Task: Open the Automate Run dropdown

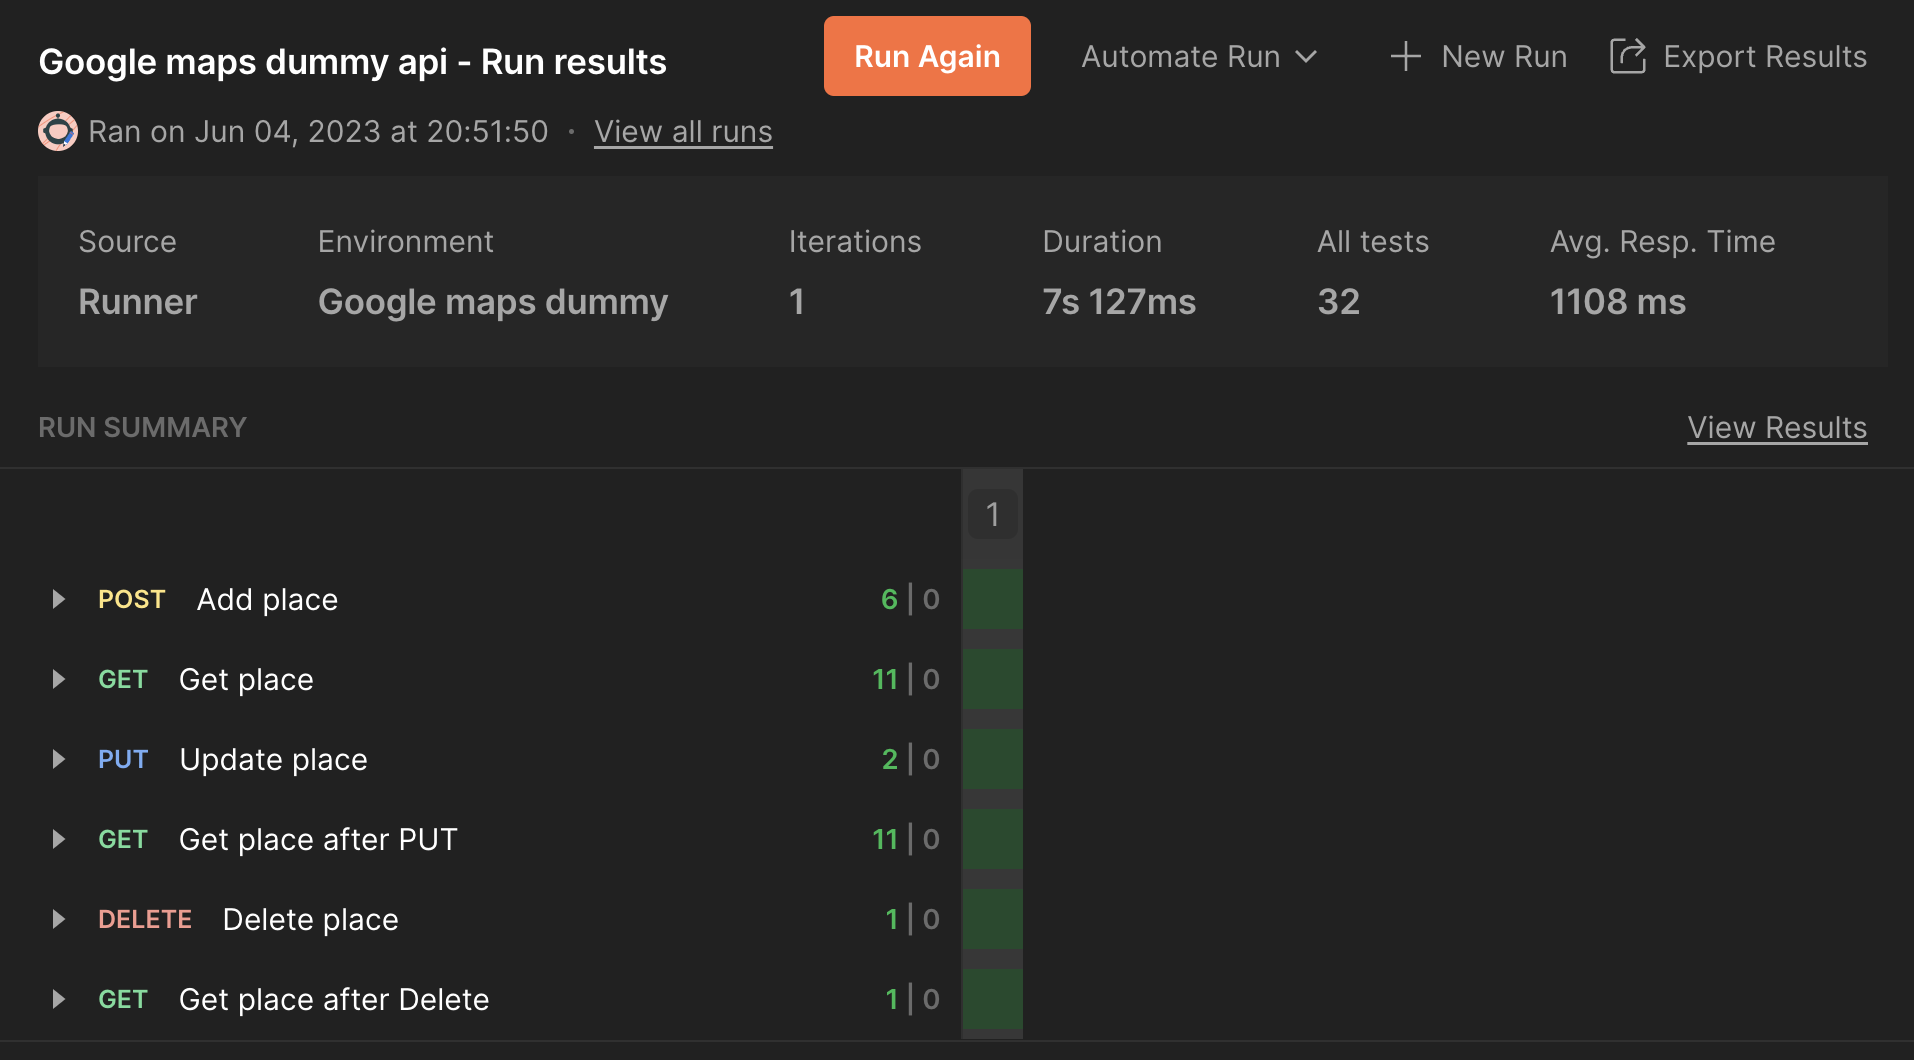Action: click(x=1199, y=57)
